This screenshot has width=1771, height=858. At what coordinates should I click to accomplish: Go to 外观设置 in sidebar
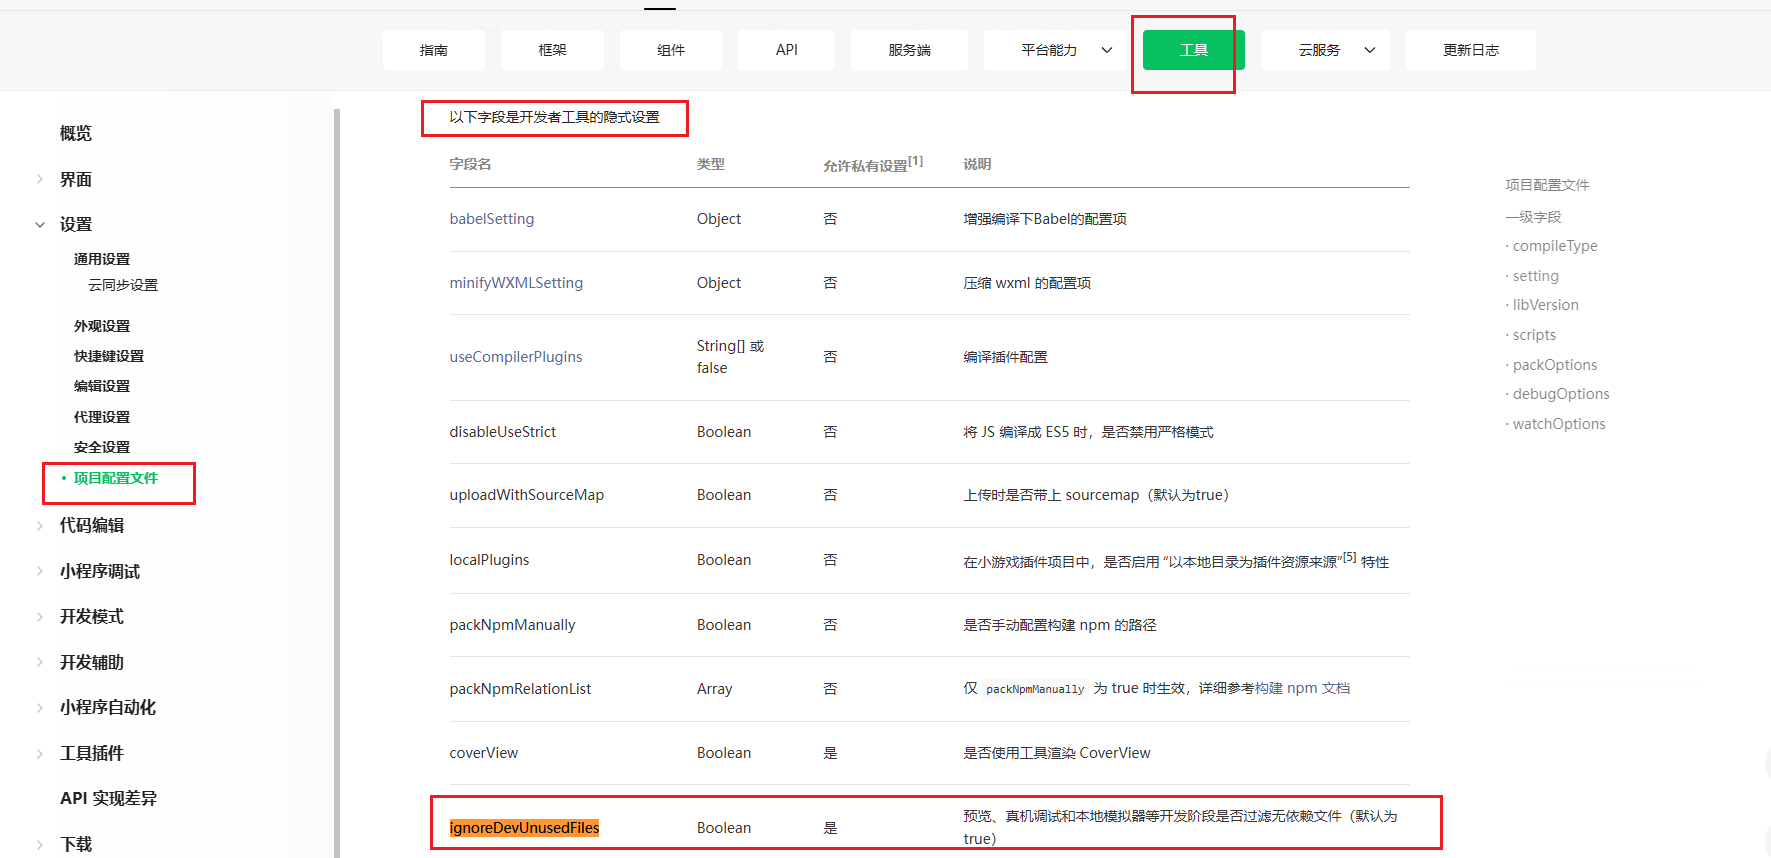[102, 326]
